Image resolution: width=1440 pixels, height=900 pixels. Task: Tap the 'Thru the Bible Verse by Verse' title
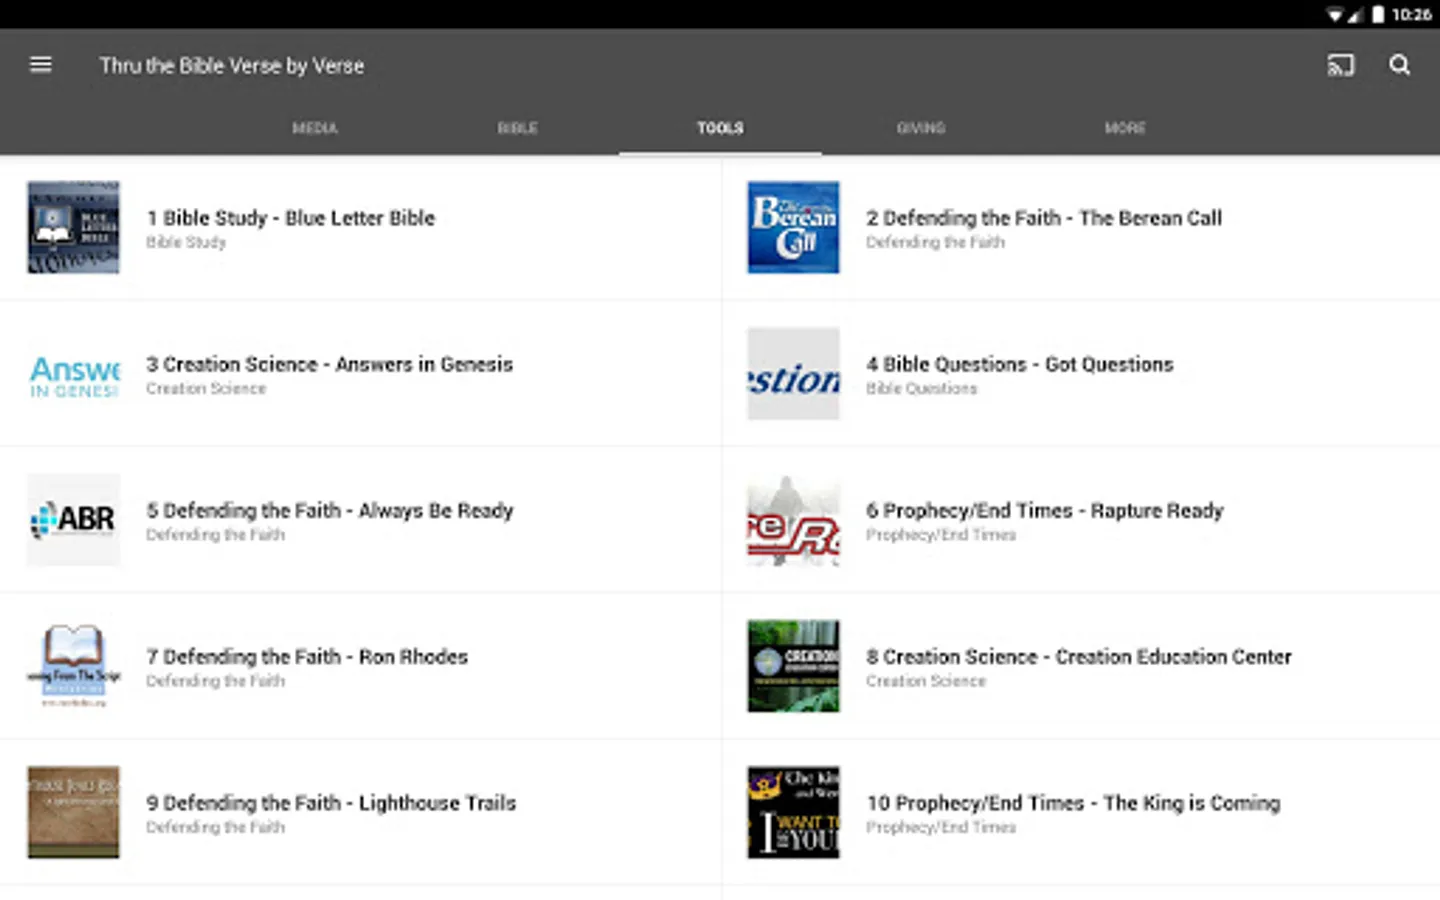[232, 66]
